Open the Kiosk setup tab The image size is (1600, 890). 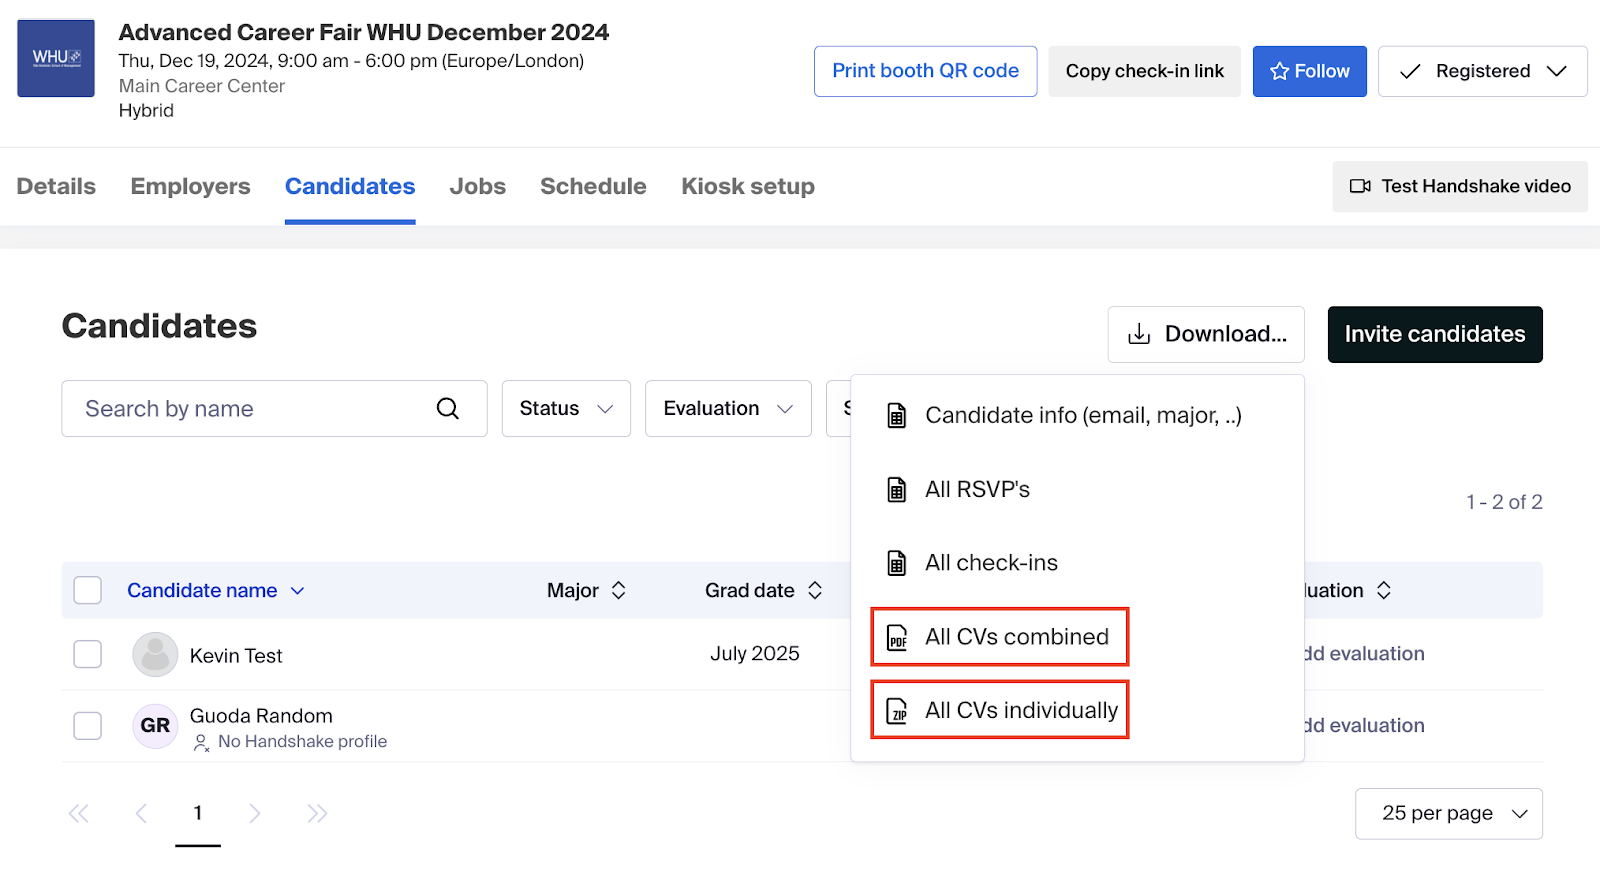pos(748,186)
